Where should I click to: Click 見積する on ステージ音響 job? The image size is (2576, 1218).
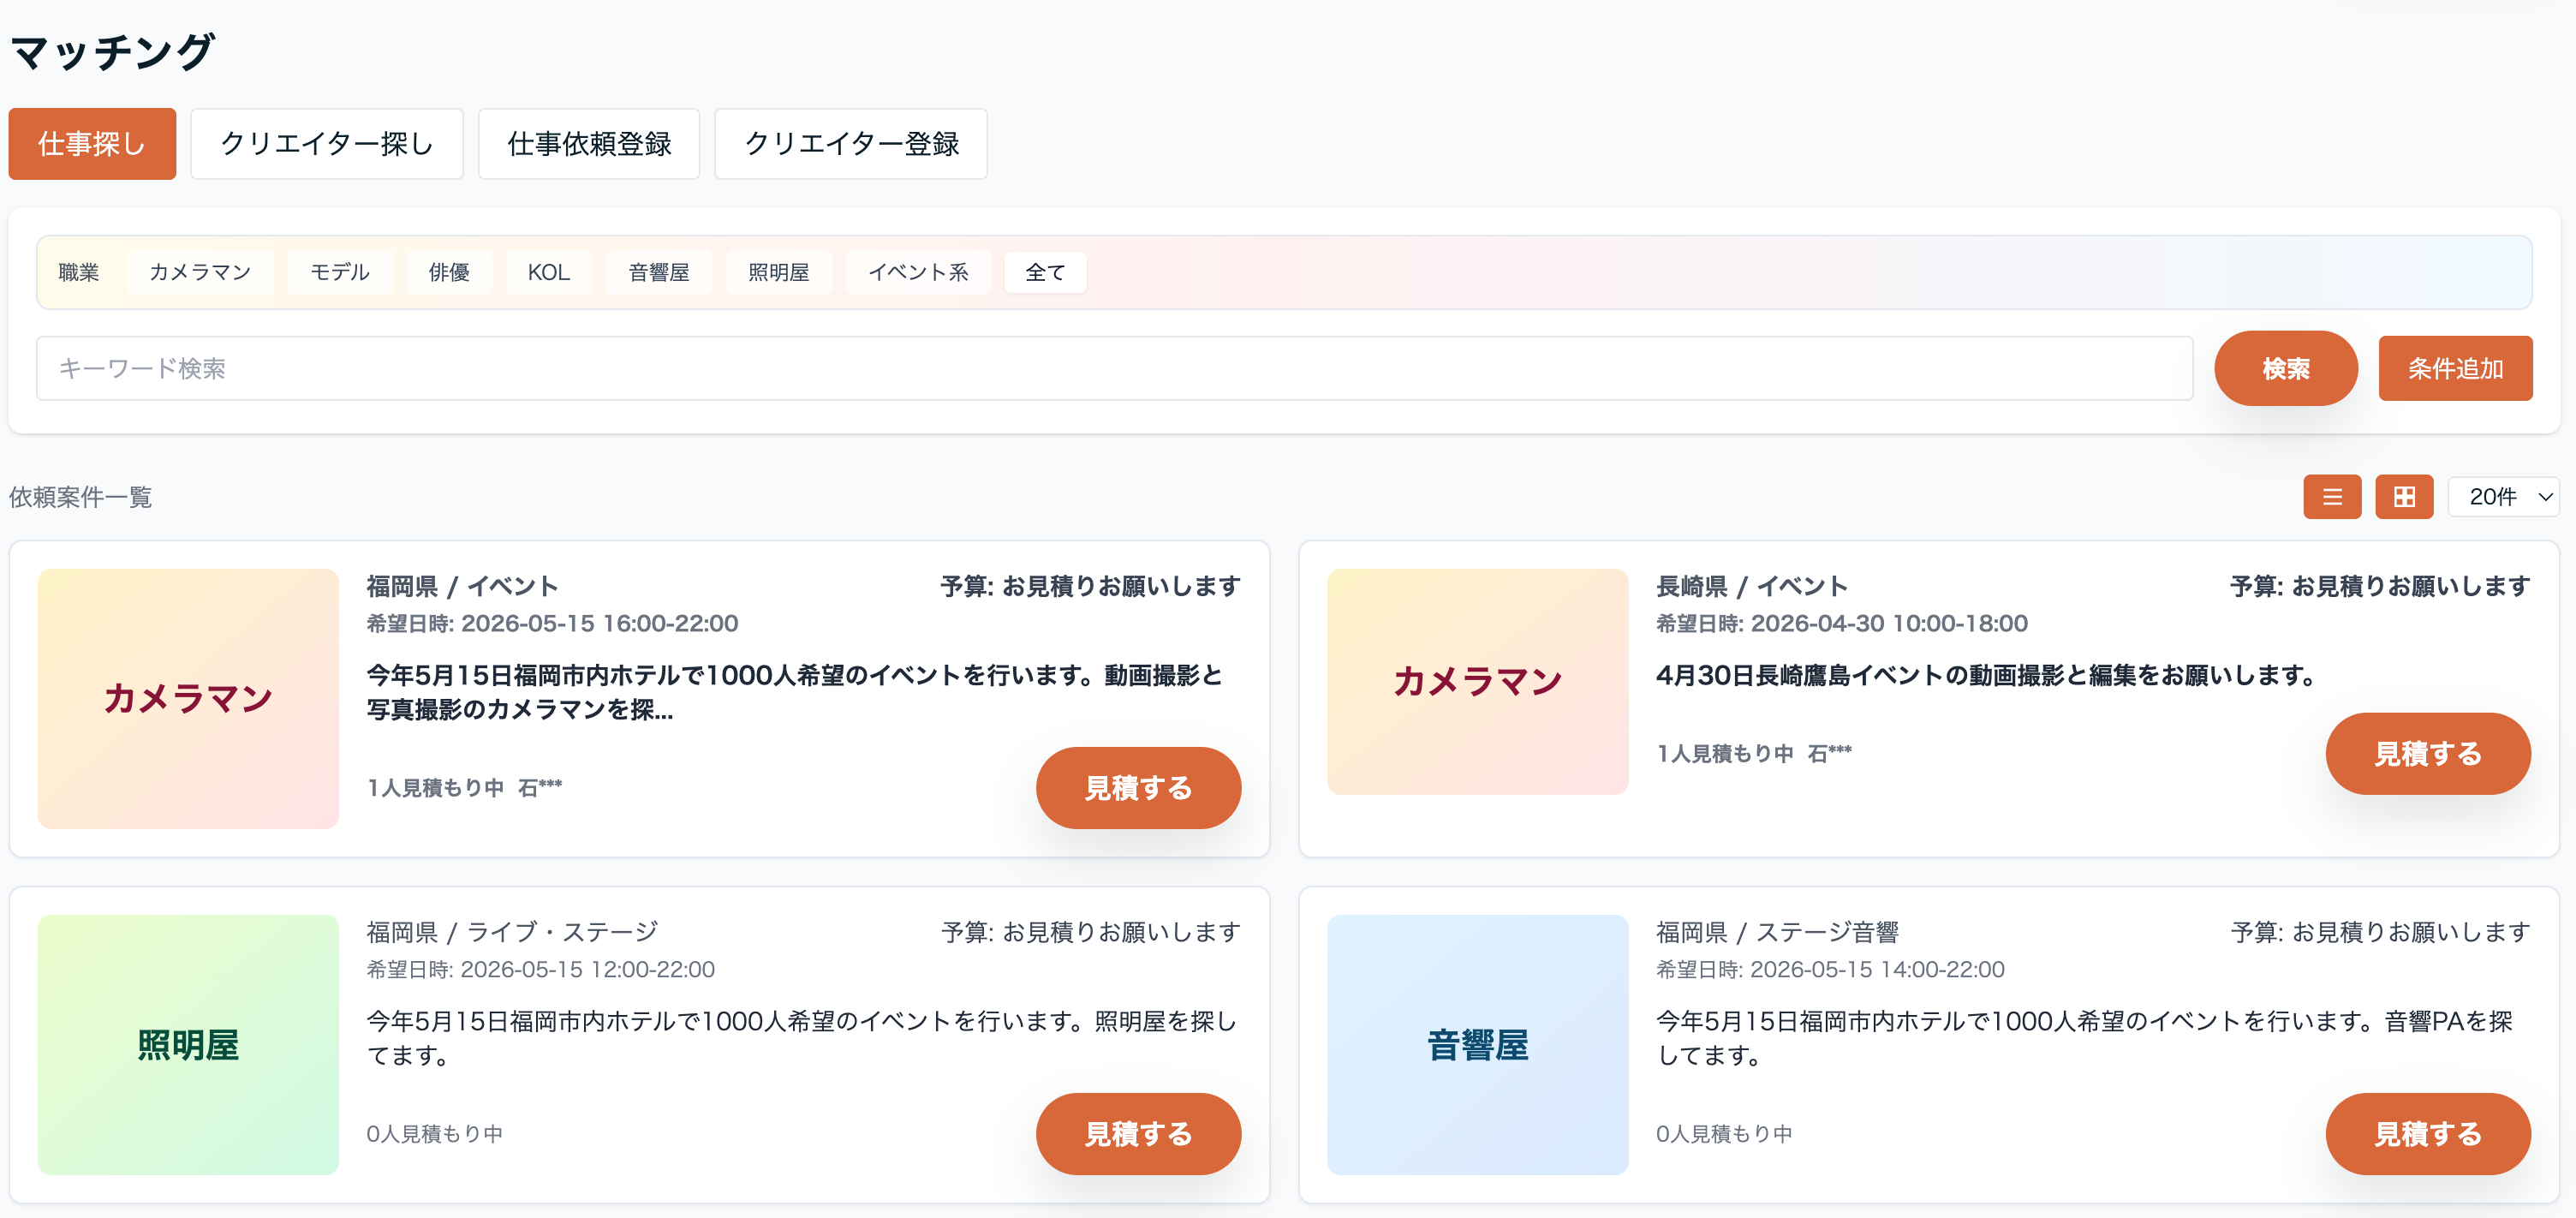point(2427,1133)
